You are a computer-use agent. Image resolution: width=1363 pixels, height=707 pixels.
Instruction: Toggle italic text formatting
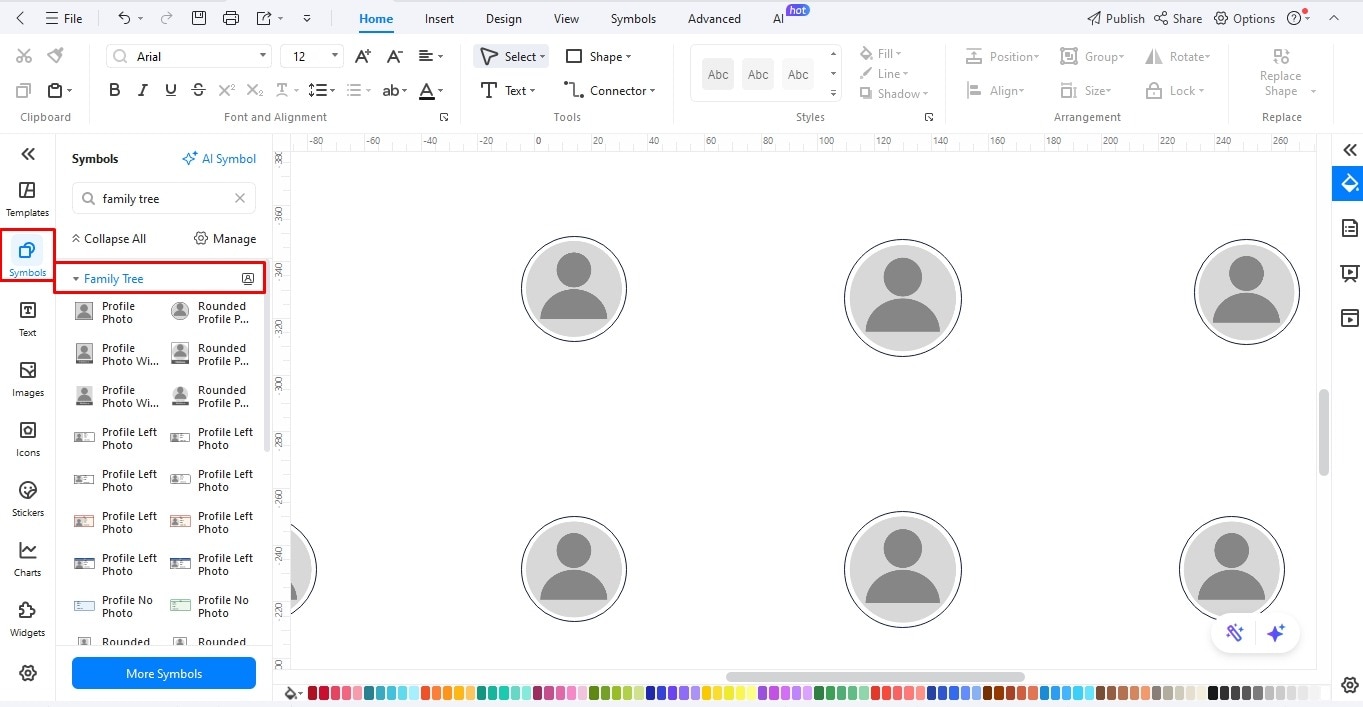(142, 89)
